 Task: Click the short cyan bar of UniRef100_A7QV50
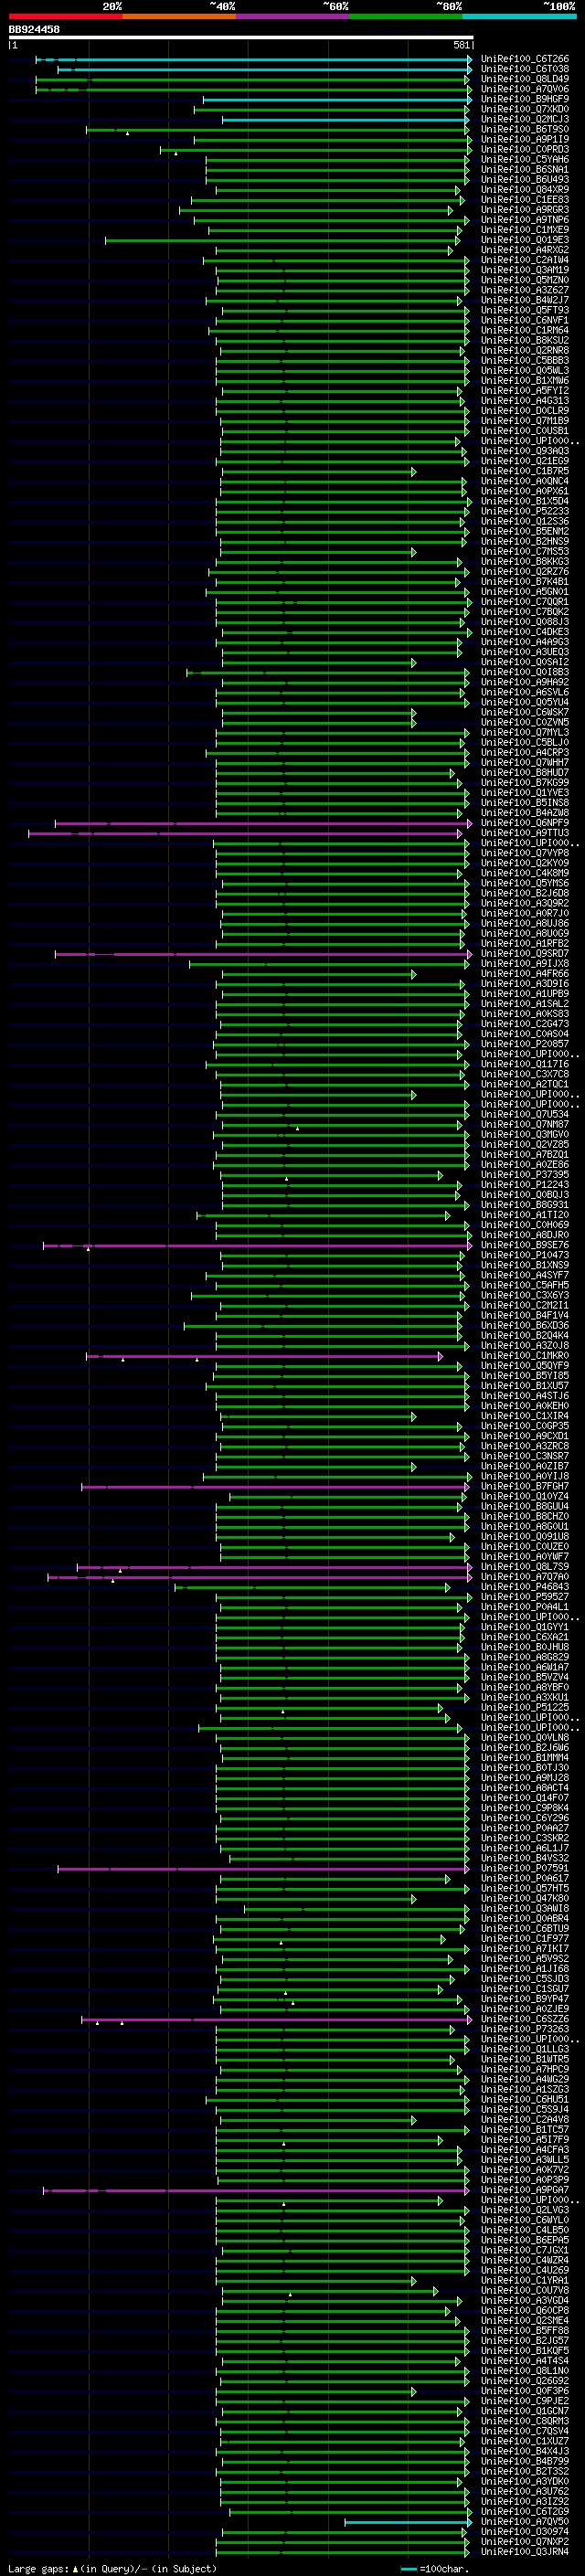408,2522
